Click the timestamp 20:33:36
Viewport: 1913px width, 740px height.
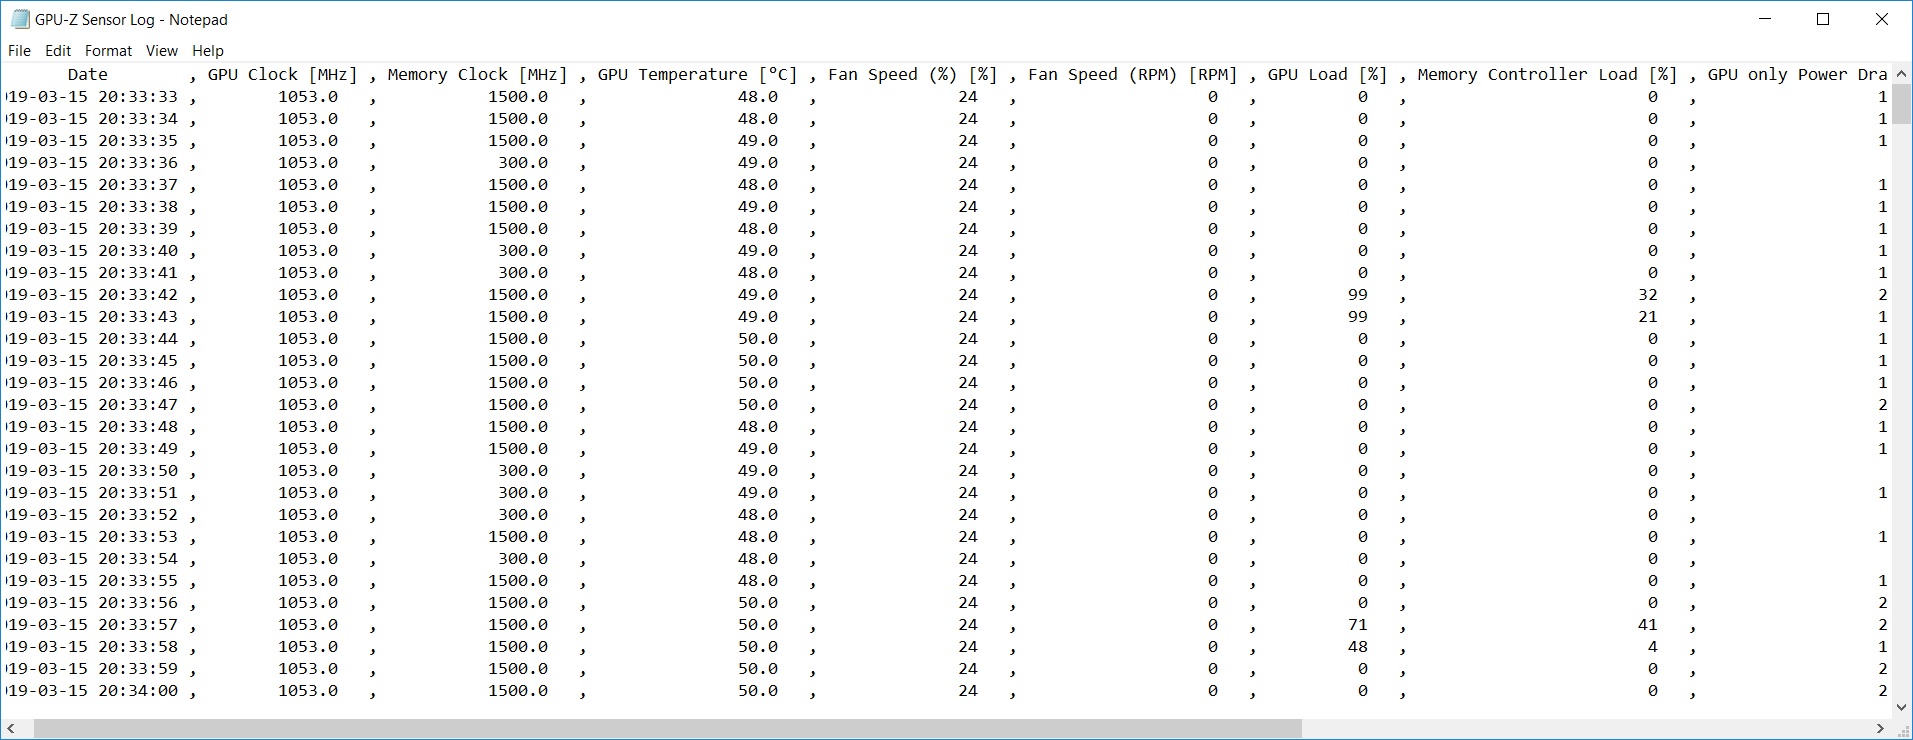138,163
